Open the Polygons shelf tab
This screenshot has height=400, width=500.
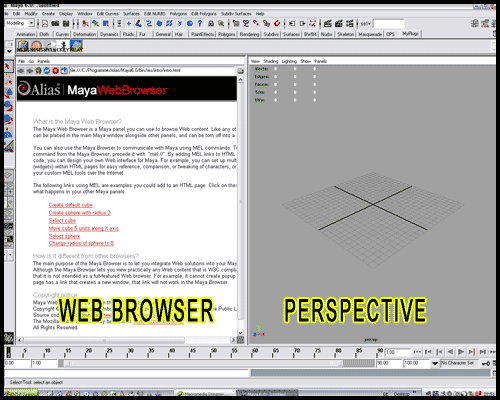click(227, 34)
